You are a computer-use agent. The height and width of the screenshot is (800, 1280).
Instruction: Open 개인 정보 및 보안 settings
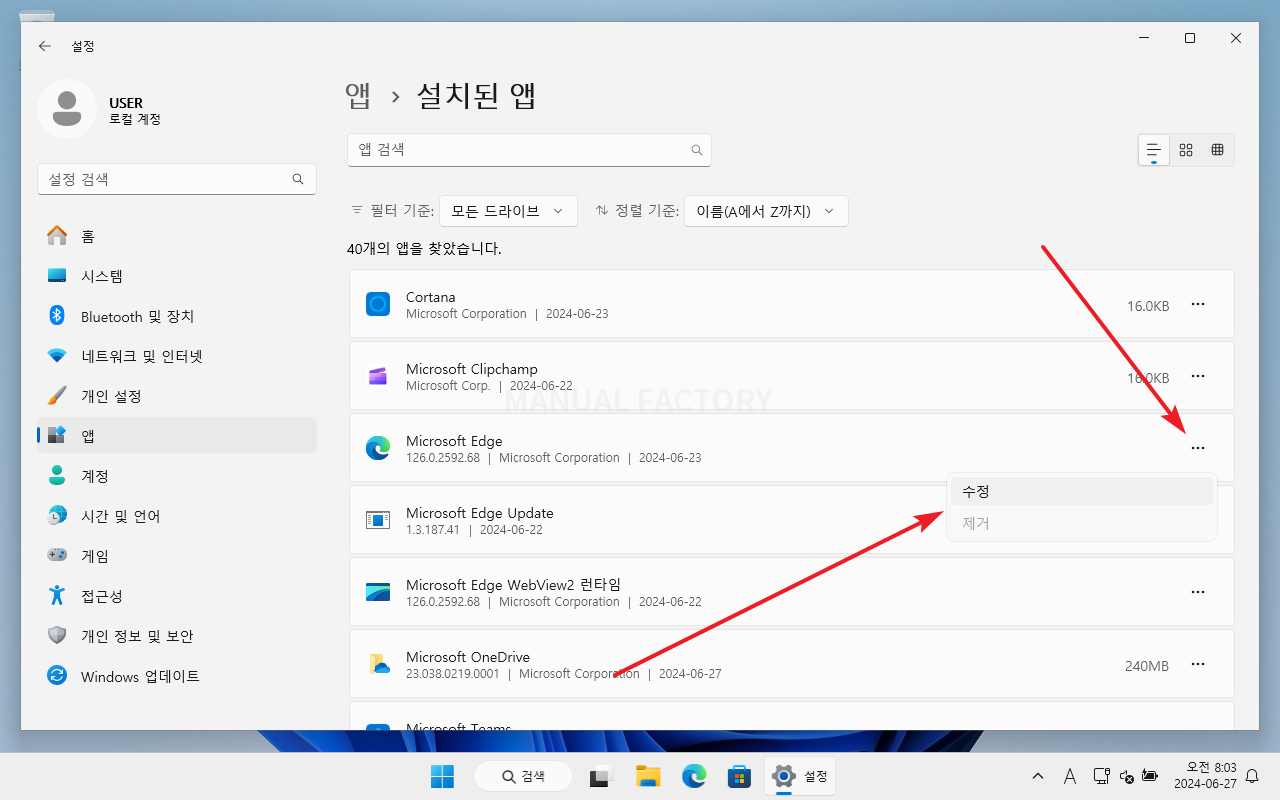coord(177,636)
